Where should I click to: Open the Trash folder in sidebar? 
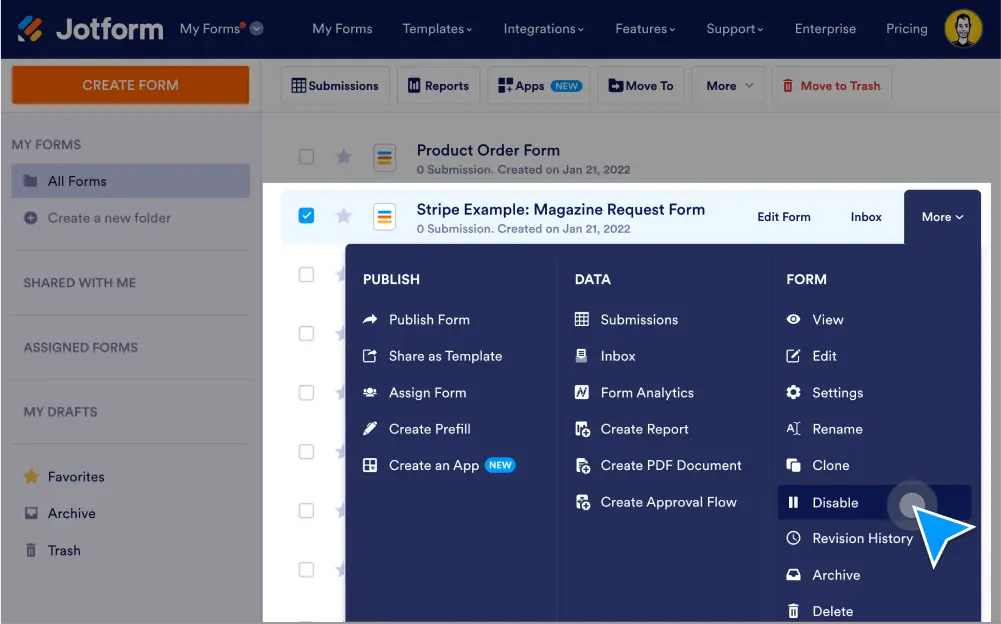point(64,550)
